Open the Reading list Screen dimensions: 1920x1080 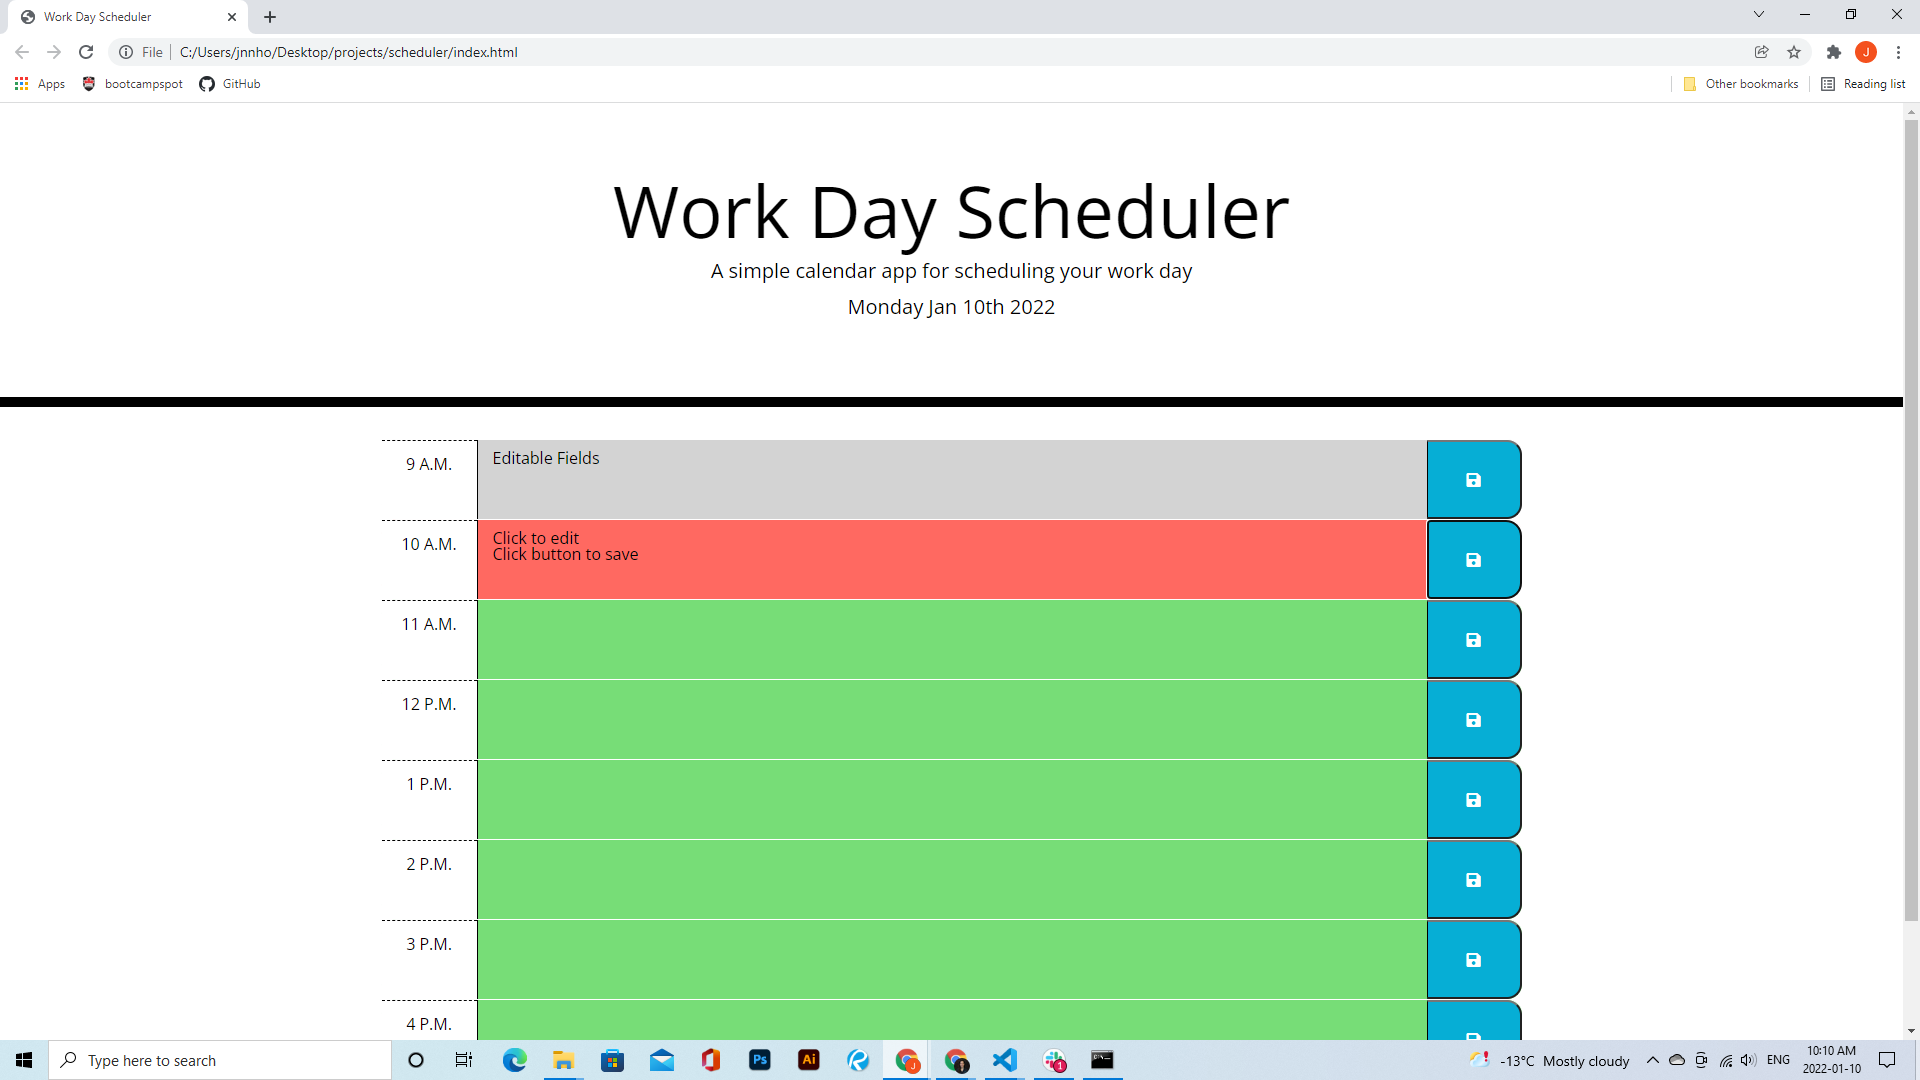[1863, 84]
